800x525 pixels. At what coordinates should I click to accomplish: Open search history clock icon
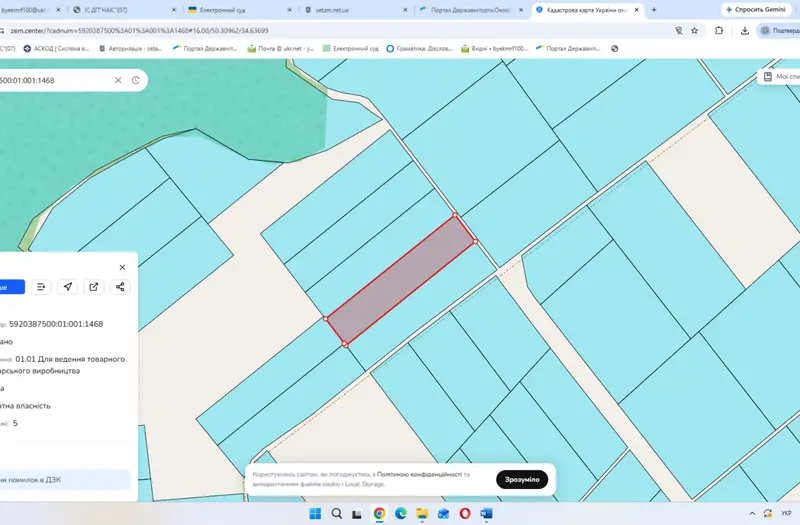[x=136, y=80]
